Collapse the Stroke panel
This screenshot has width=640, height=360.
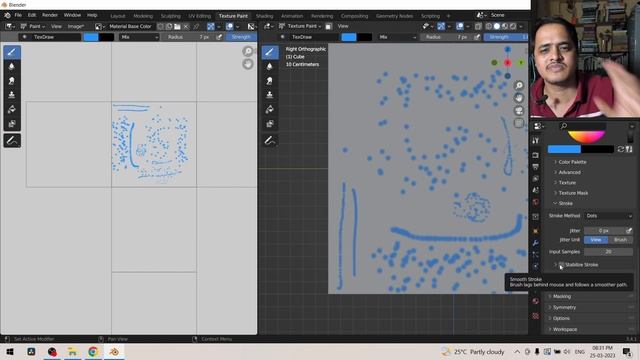coord(565,203)
